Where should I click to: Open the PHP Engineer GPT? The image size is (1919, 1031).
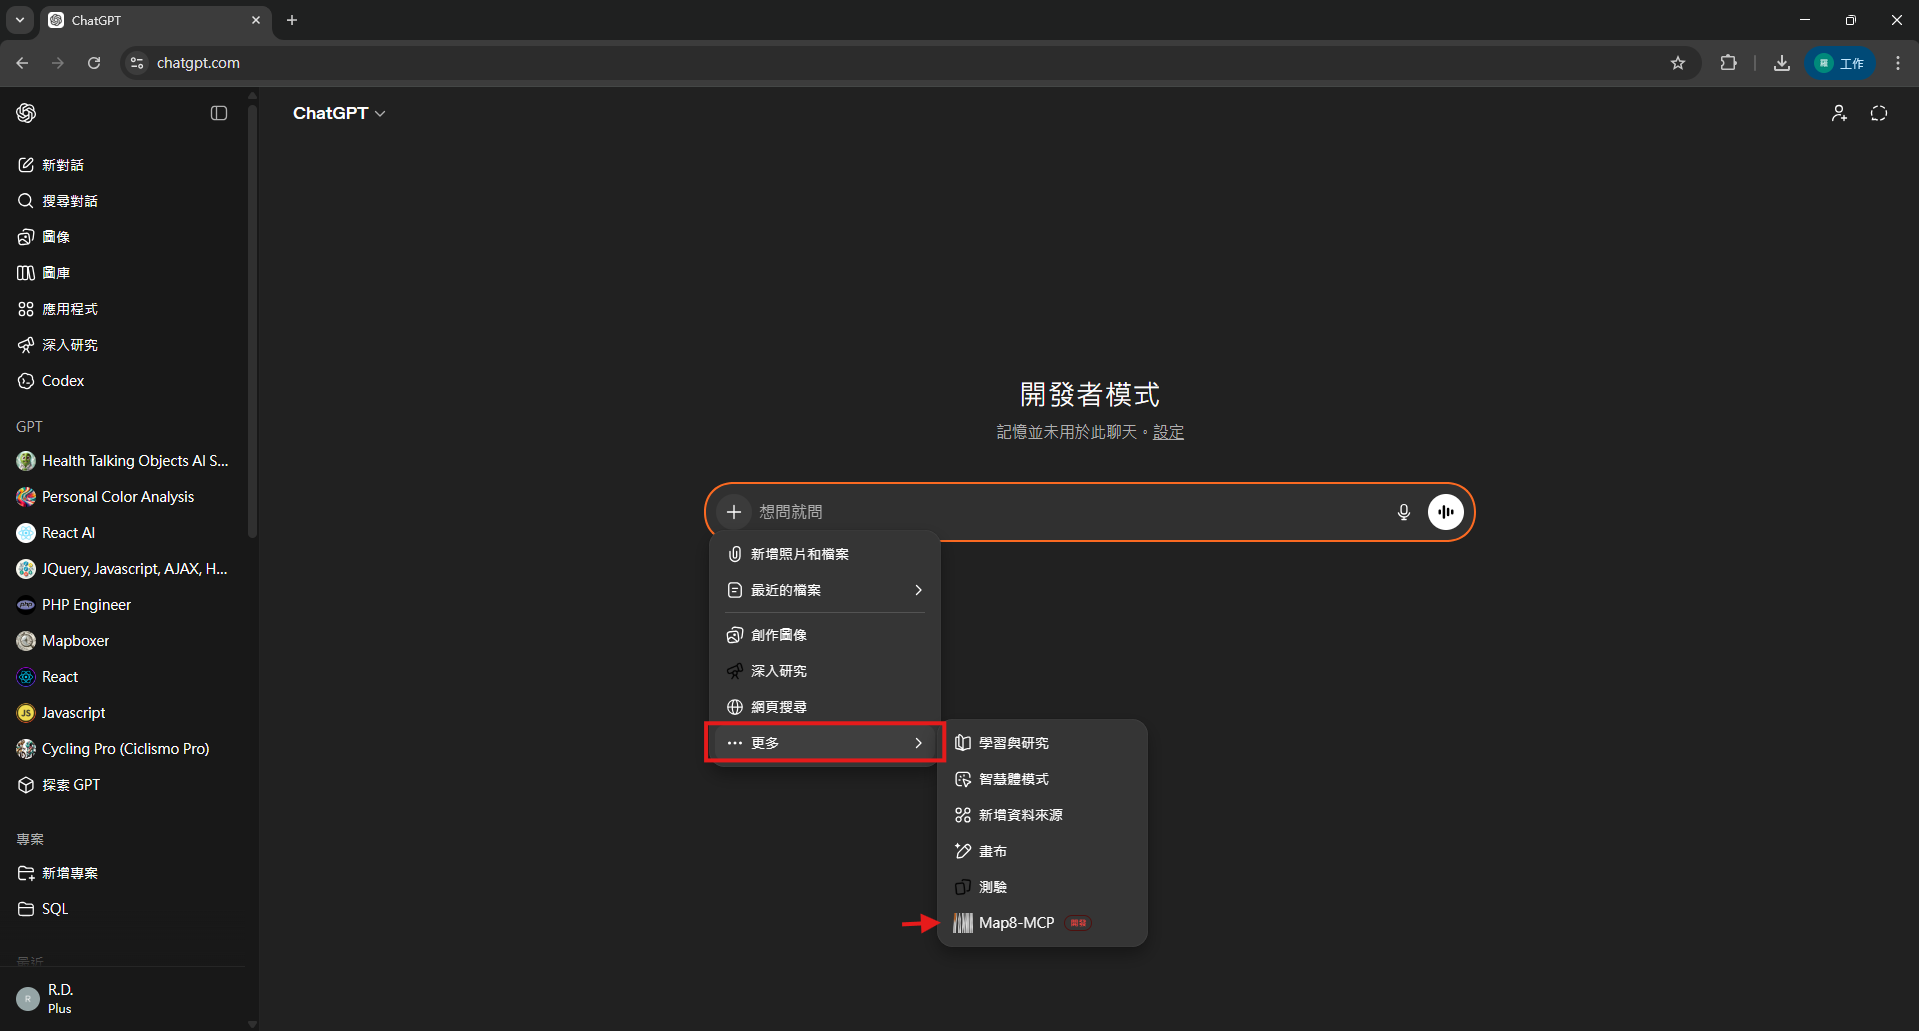(122, 605)
